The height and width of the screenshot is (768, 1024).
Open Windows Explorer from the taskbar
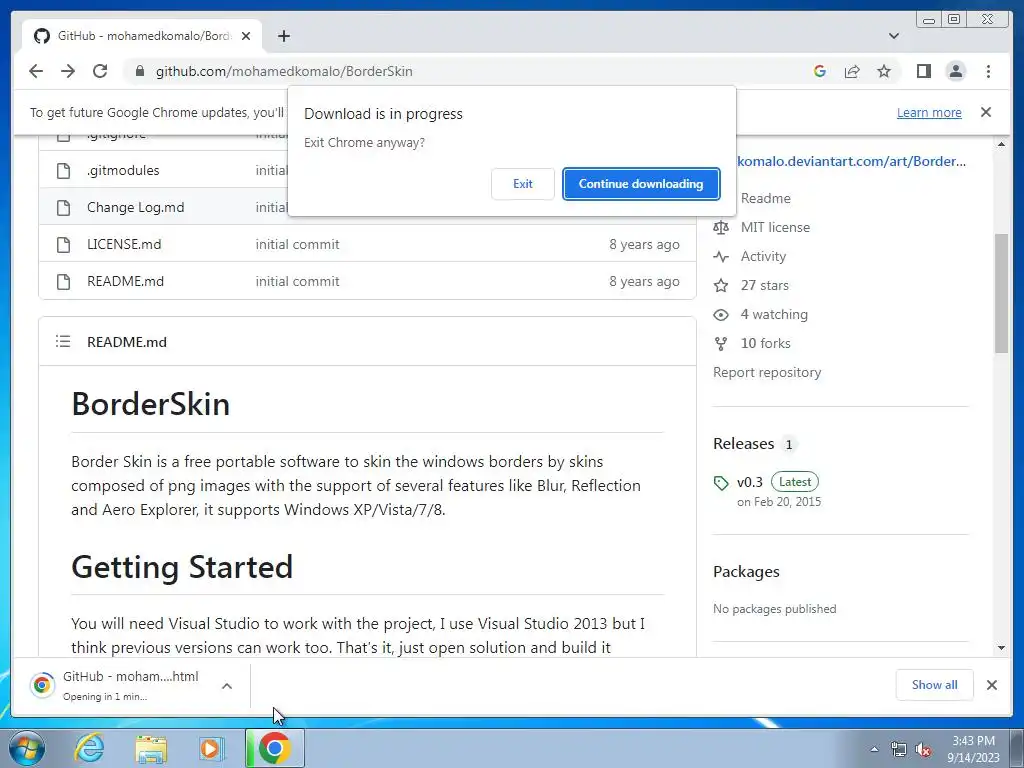click(x=150, y=748)
